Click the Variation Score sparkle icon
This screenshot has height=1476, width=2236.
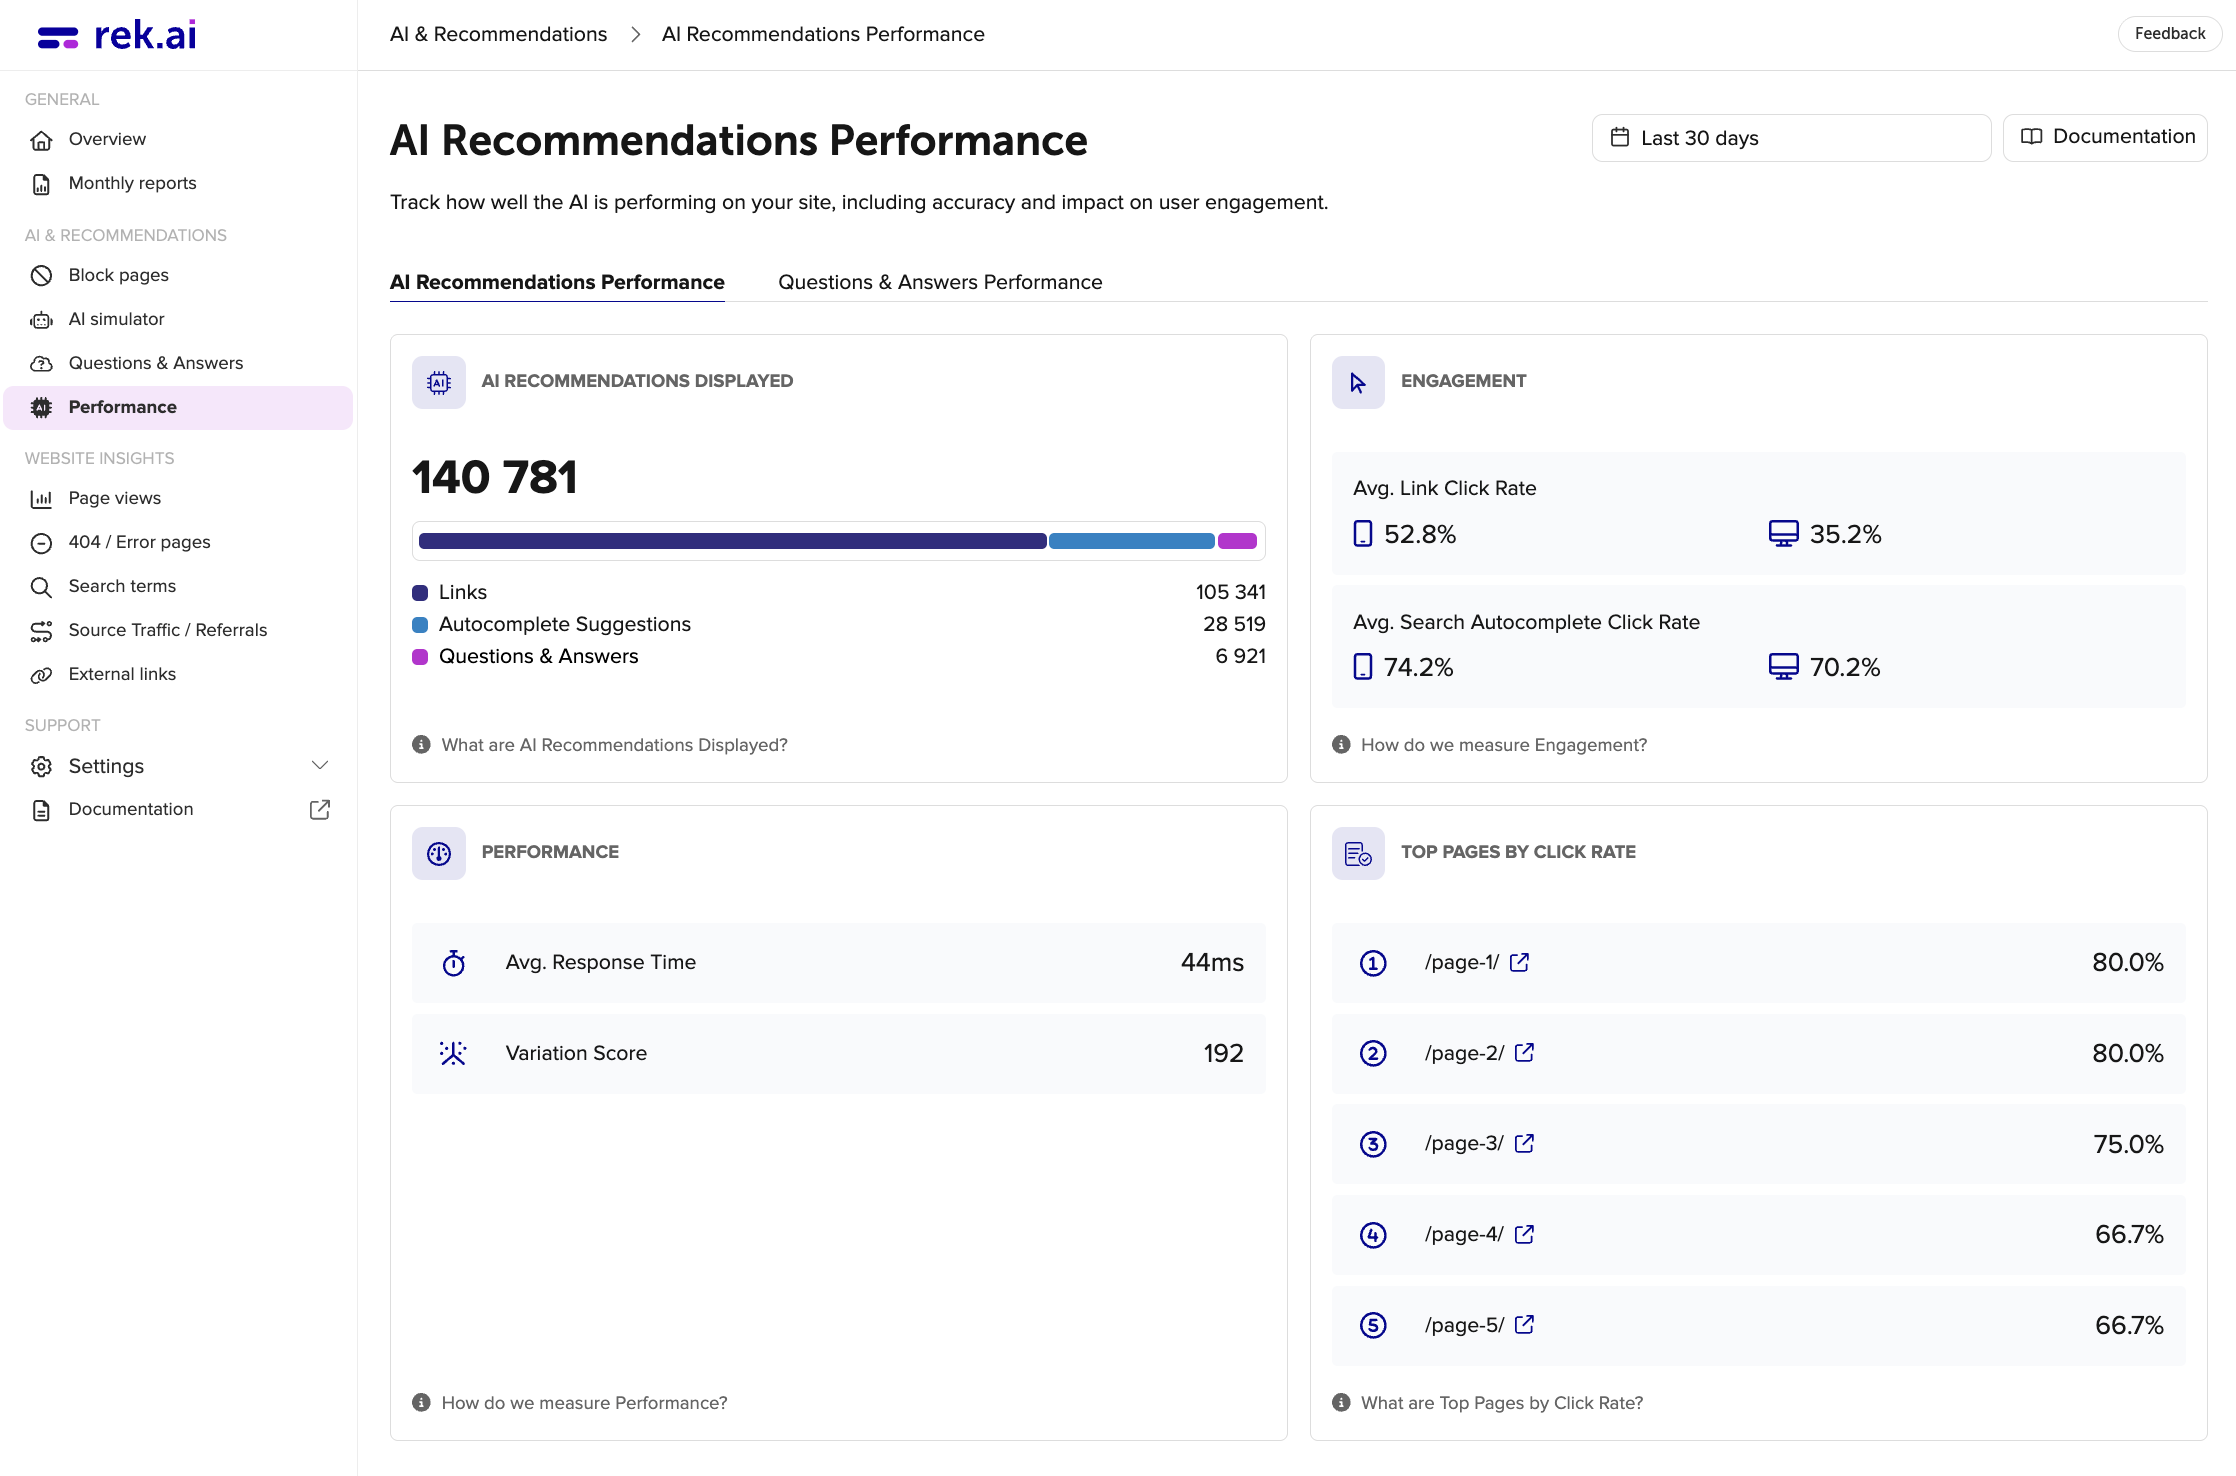[453, 1053]
